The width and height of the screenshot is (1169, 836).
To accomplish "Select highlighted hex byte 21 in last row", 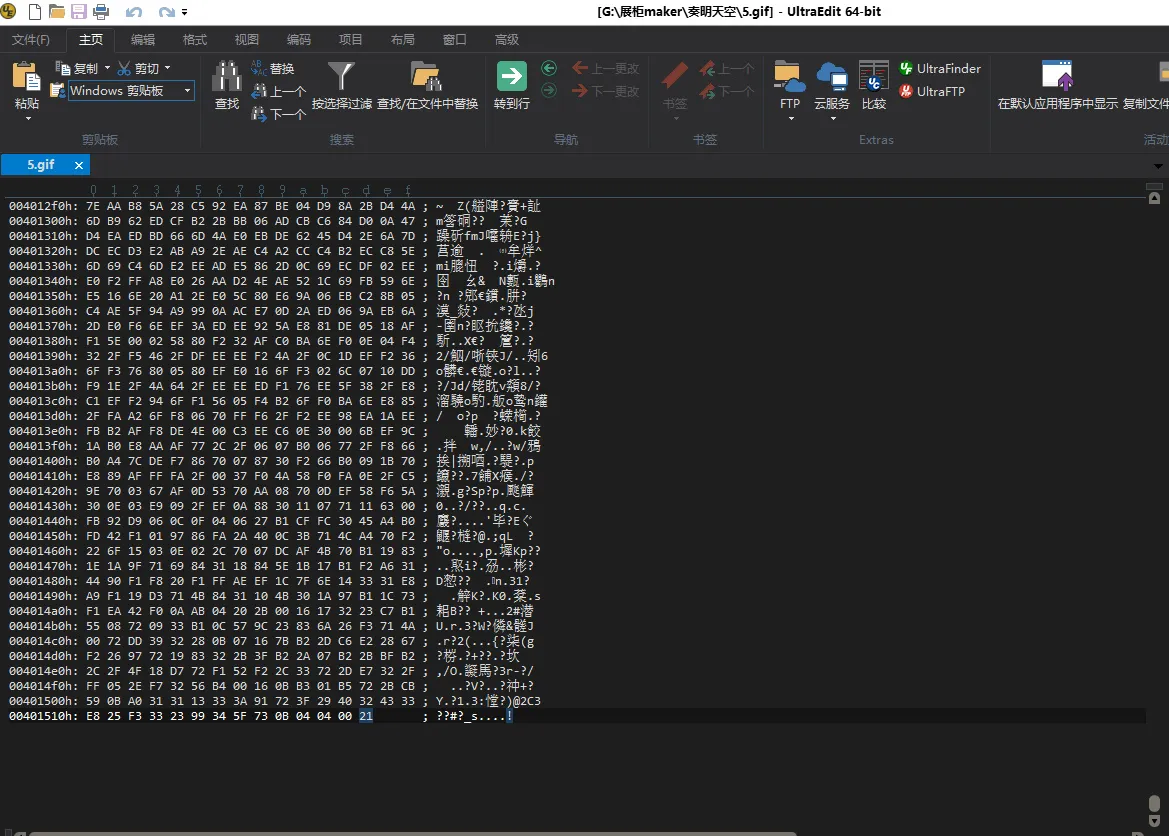I will pyautogui.click(x=365, y=716).
